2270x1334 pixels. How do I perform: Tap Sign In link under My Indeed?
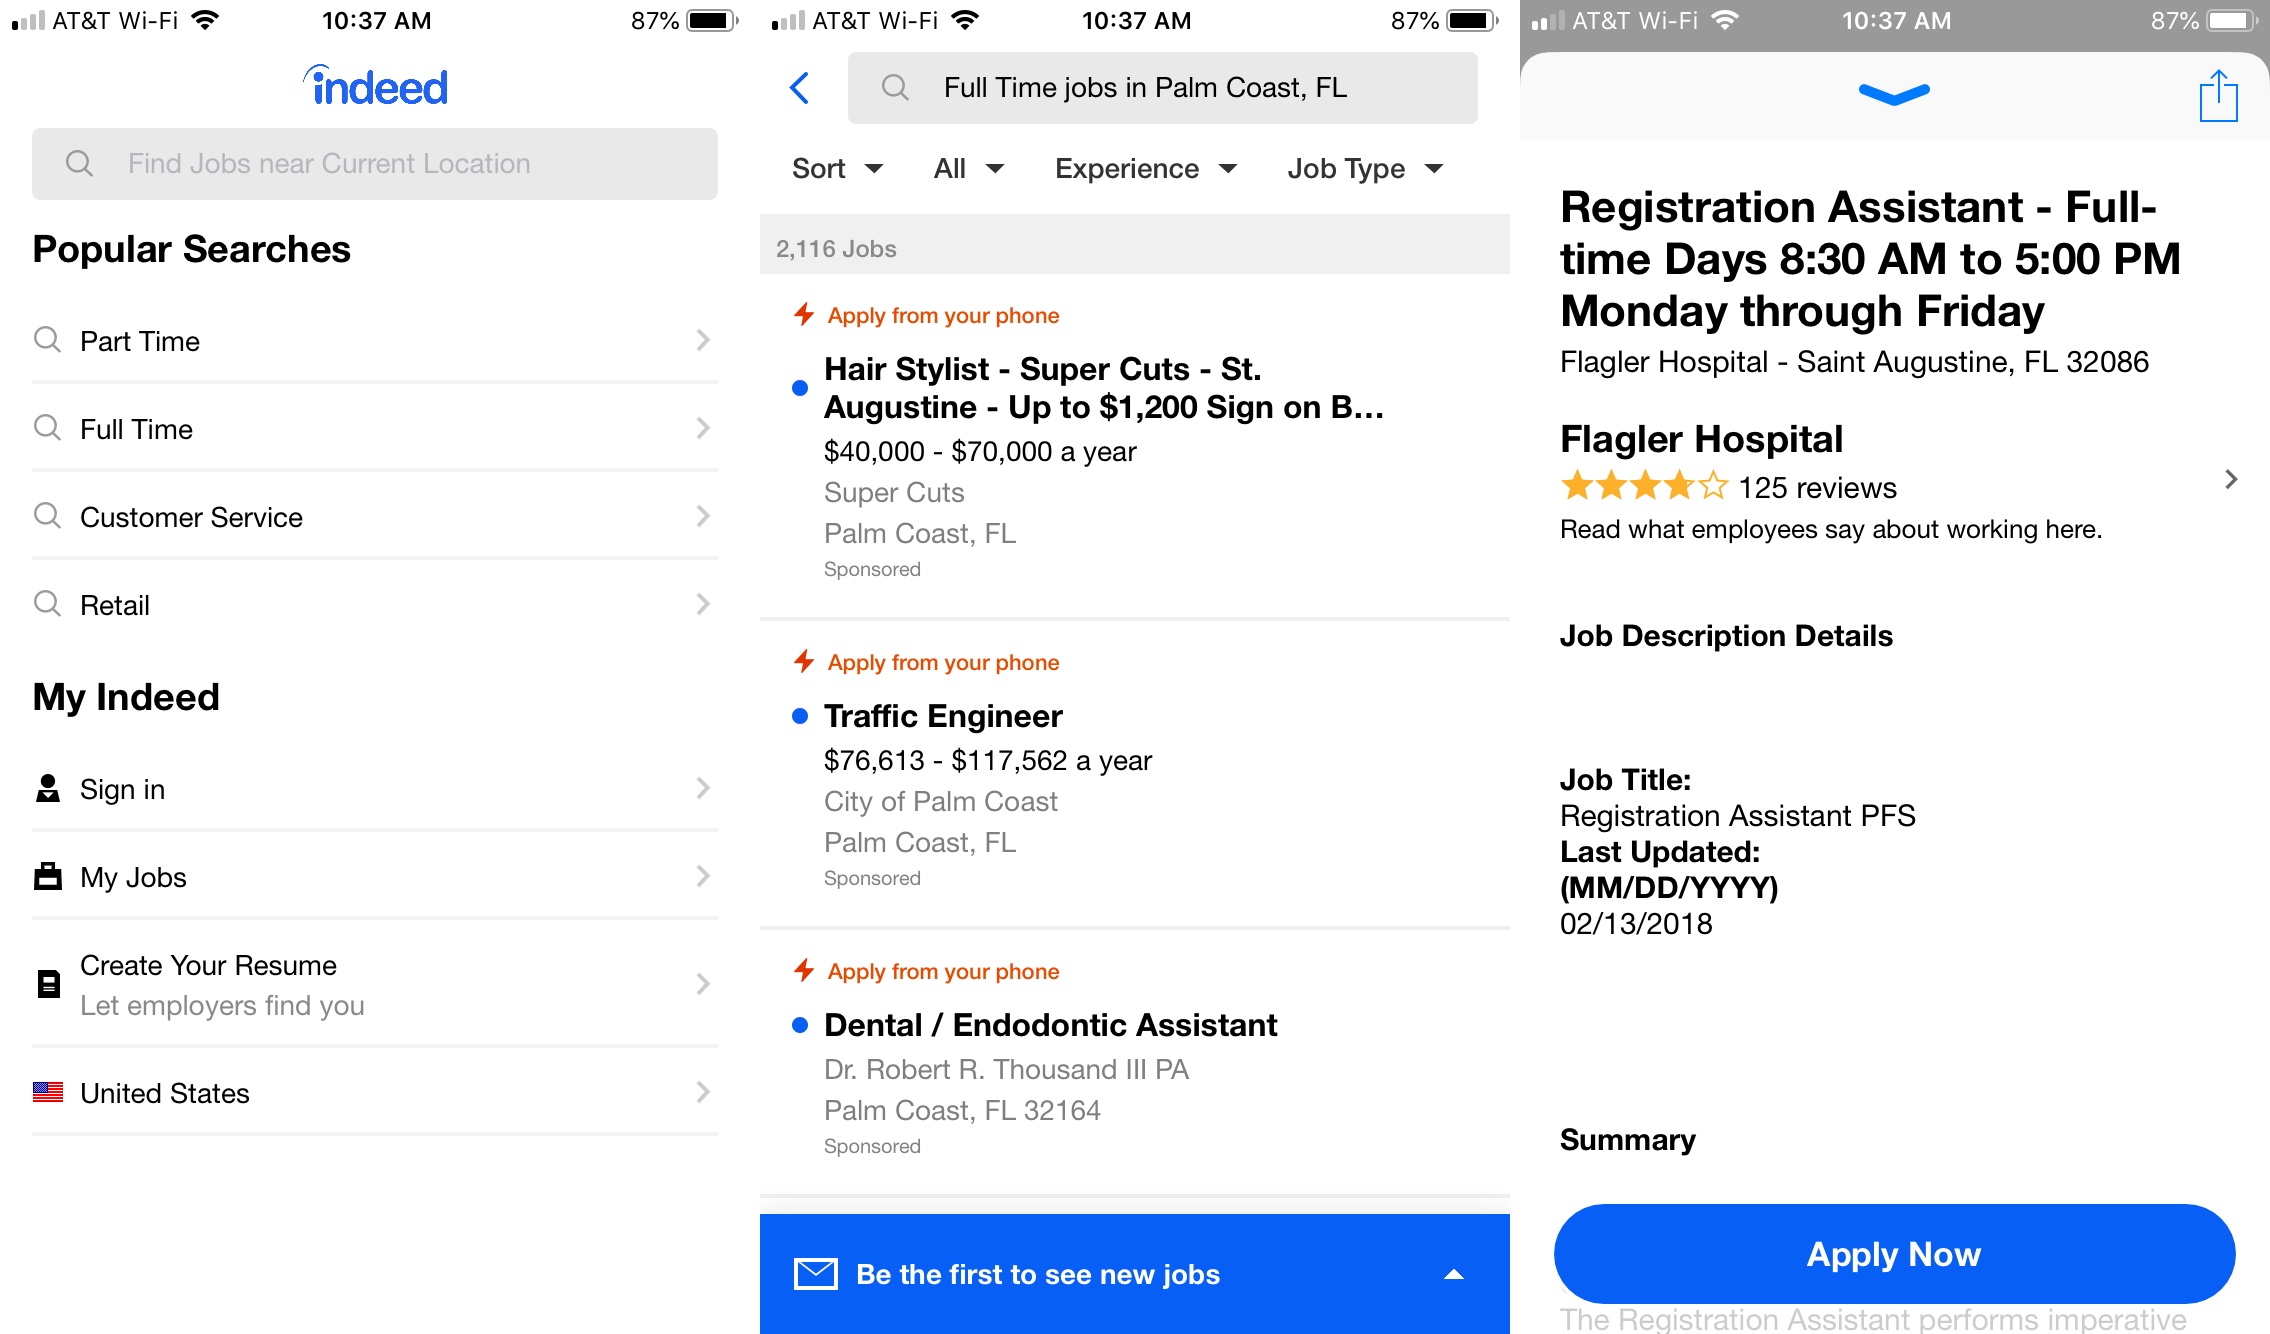pos(376,788)
